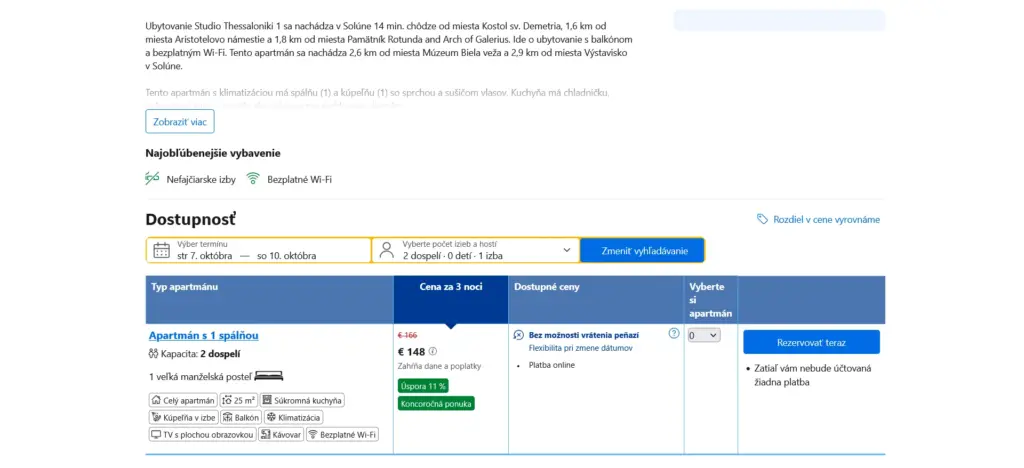
Task: Open the question mark help icon
Action: 674,334
